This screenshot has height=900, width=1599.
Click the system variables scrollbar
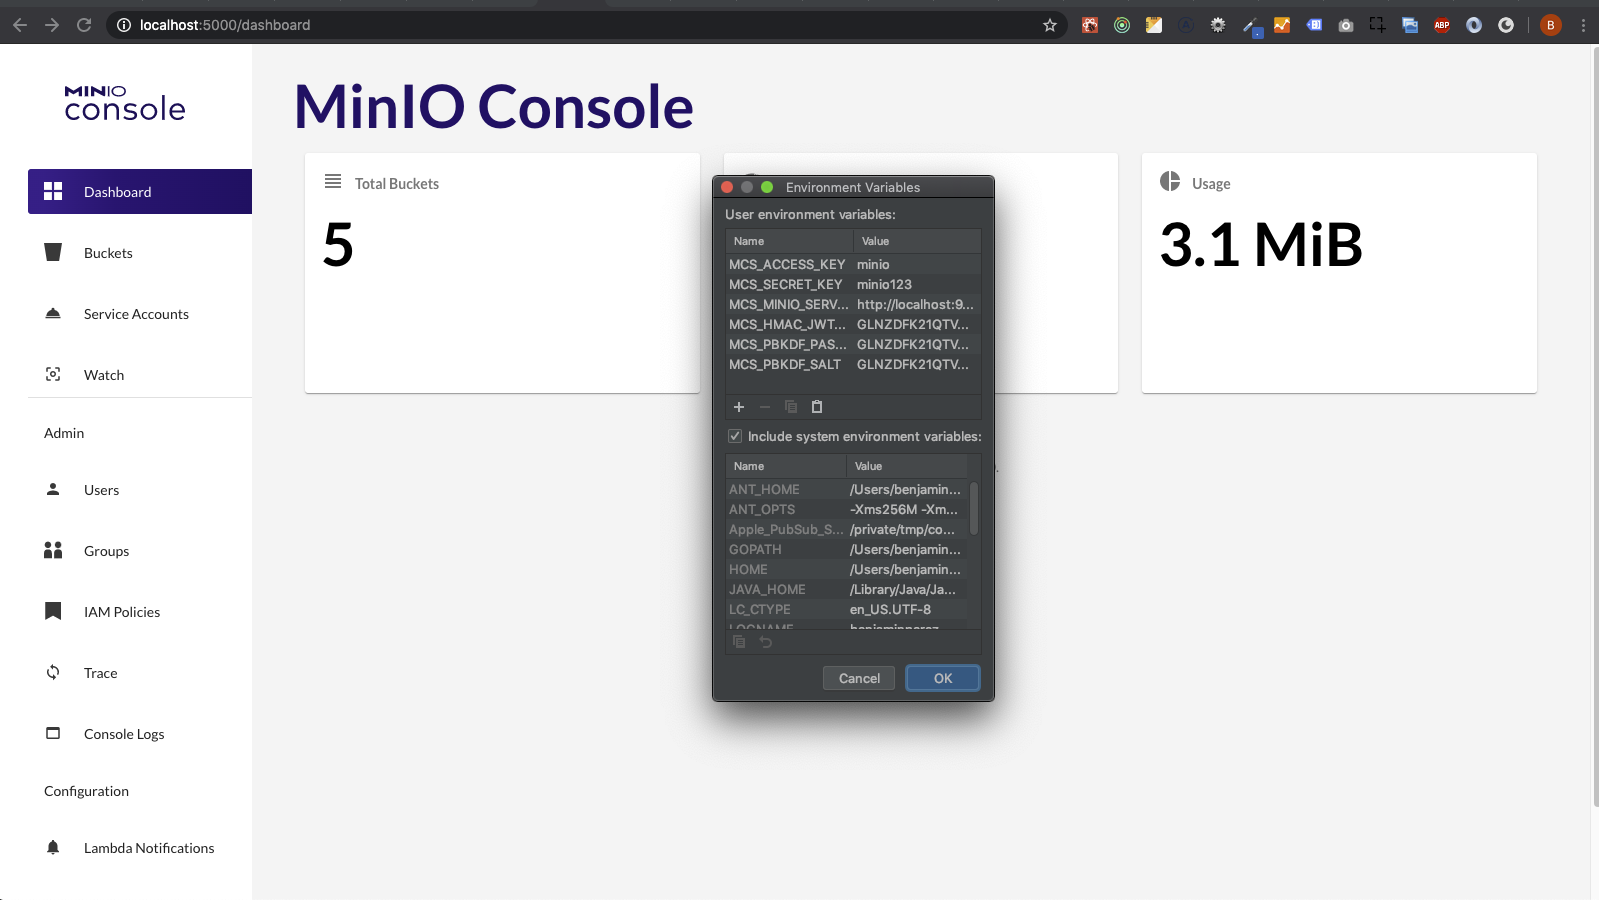pyautogui.click(x=974, y=508)
